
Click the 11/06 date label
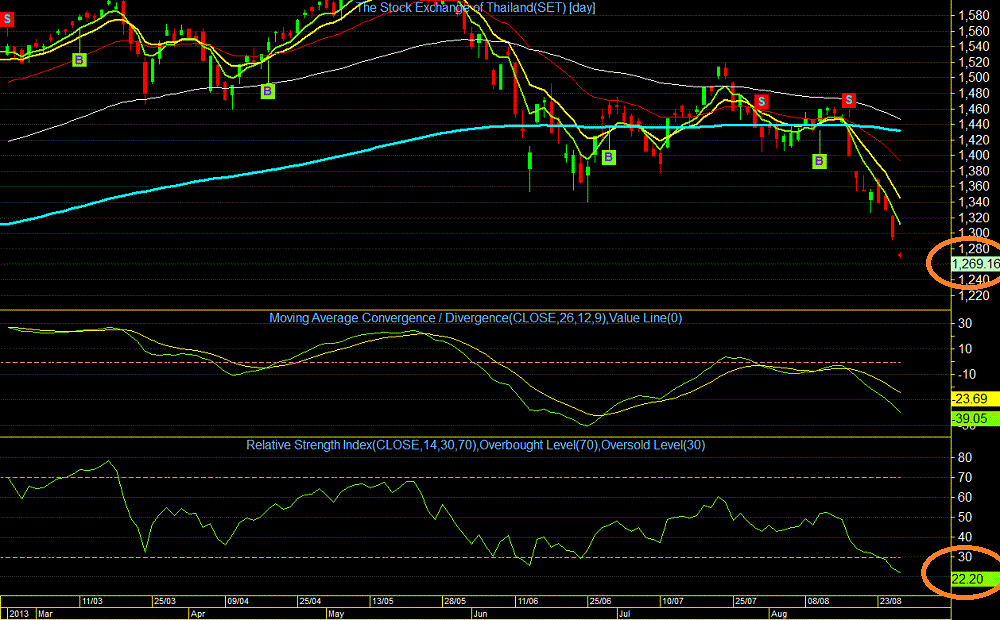tap(528, 601)
